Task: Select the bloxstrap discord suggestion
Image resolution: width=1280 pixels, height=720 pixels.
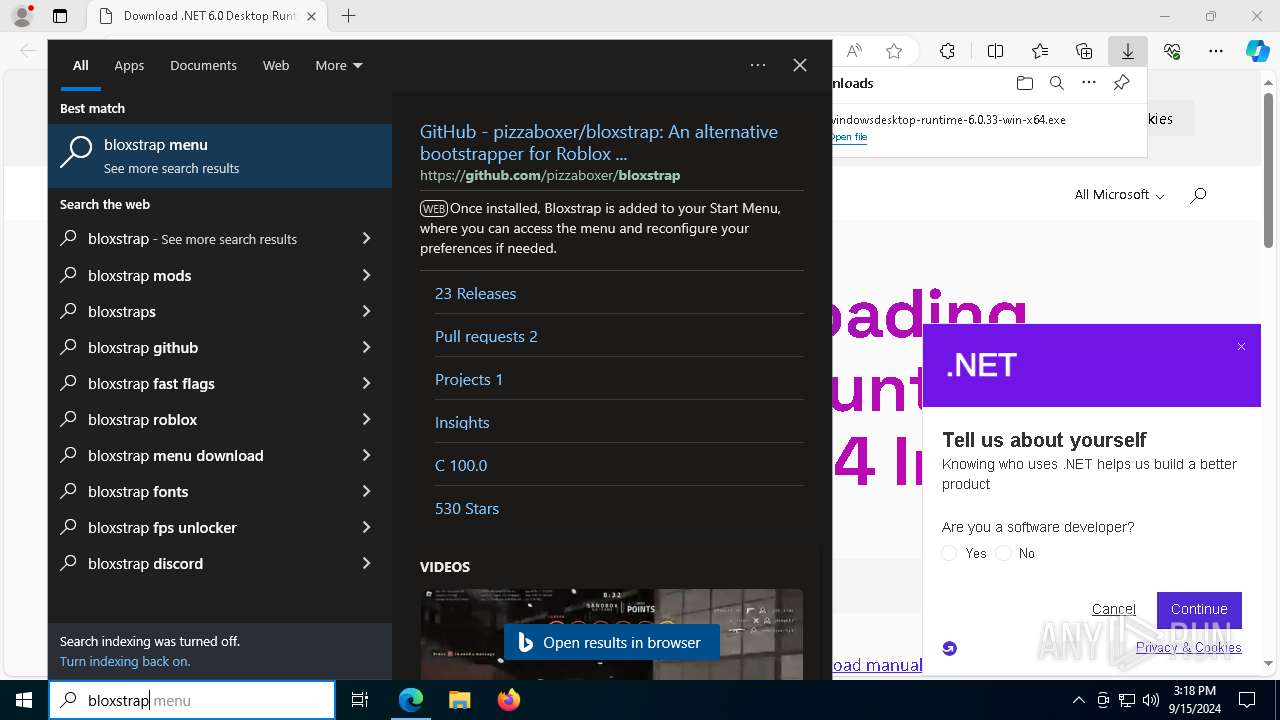Action: click(x=220, y=563)
